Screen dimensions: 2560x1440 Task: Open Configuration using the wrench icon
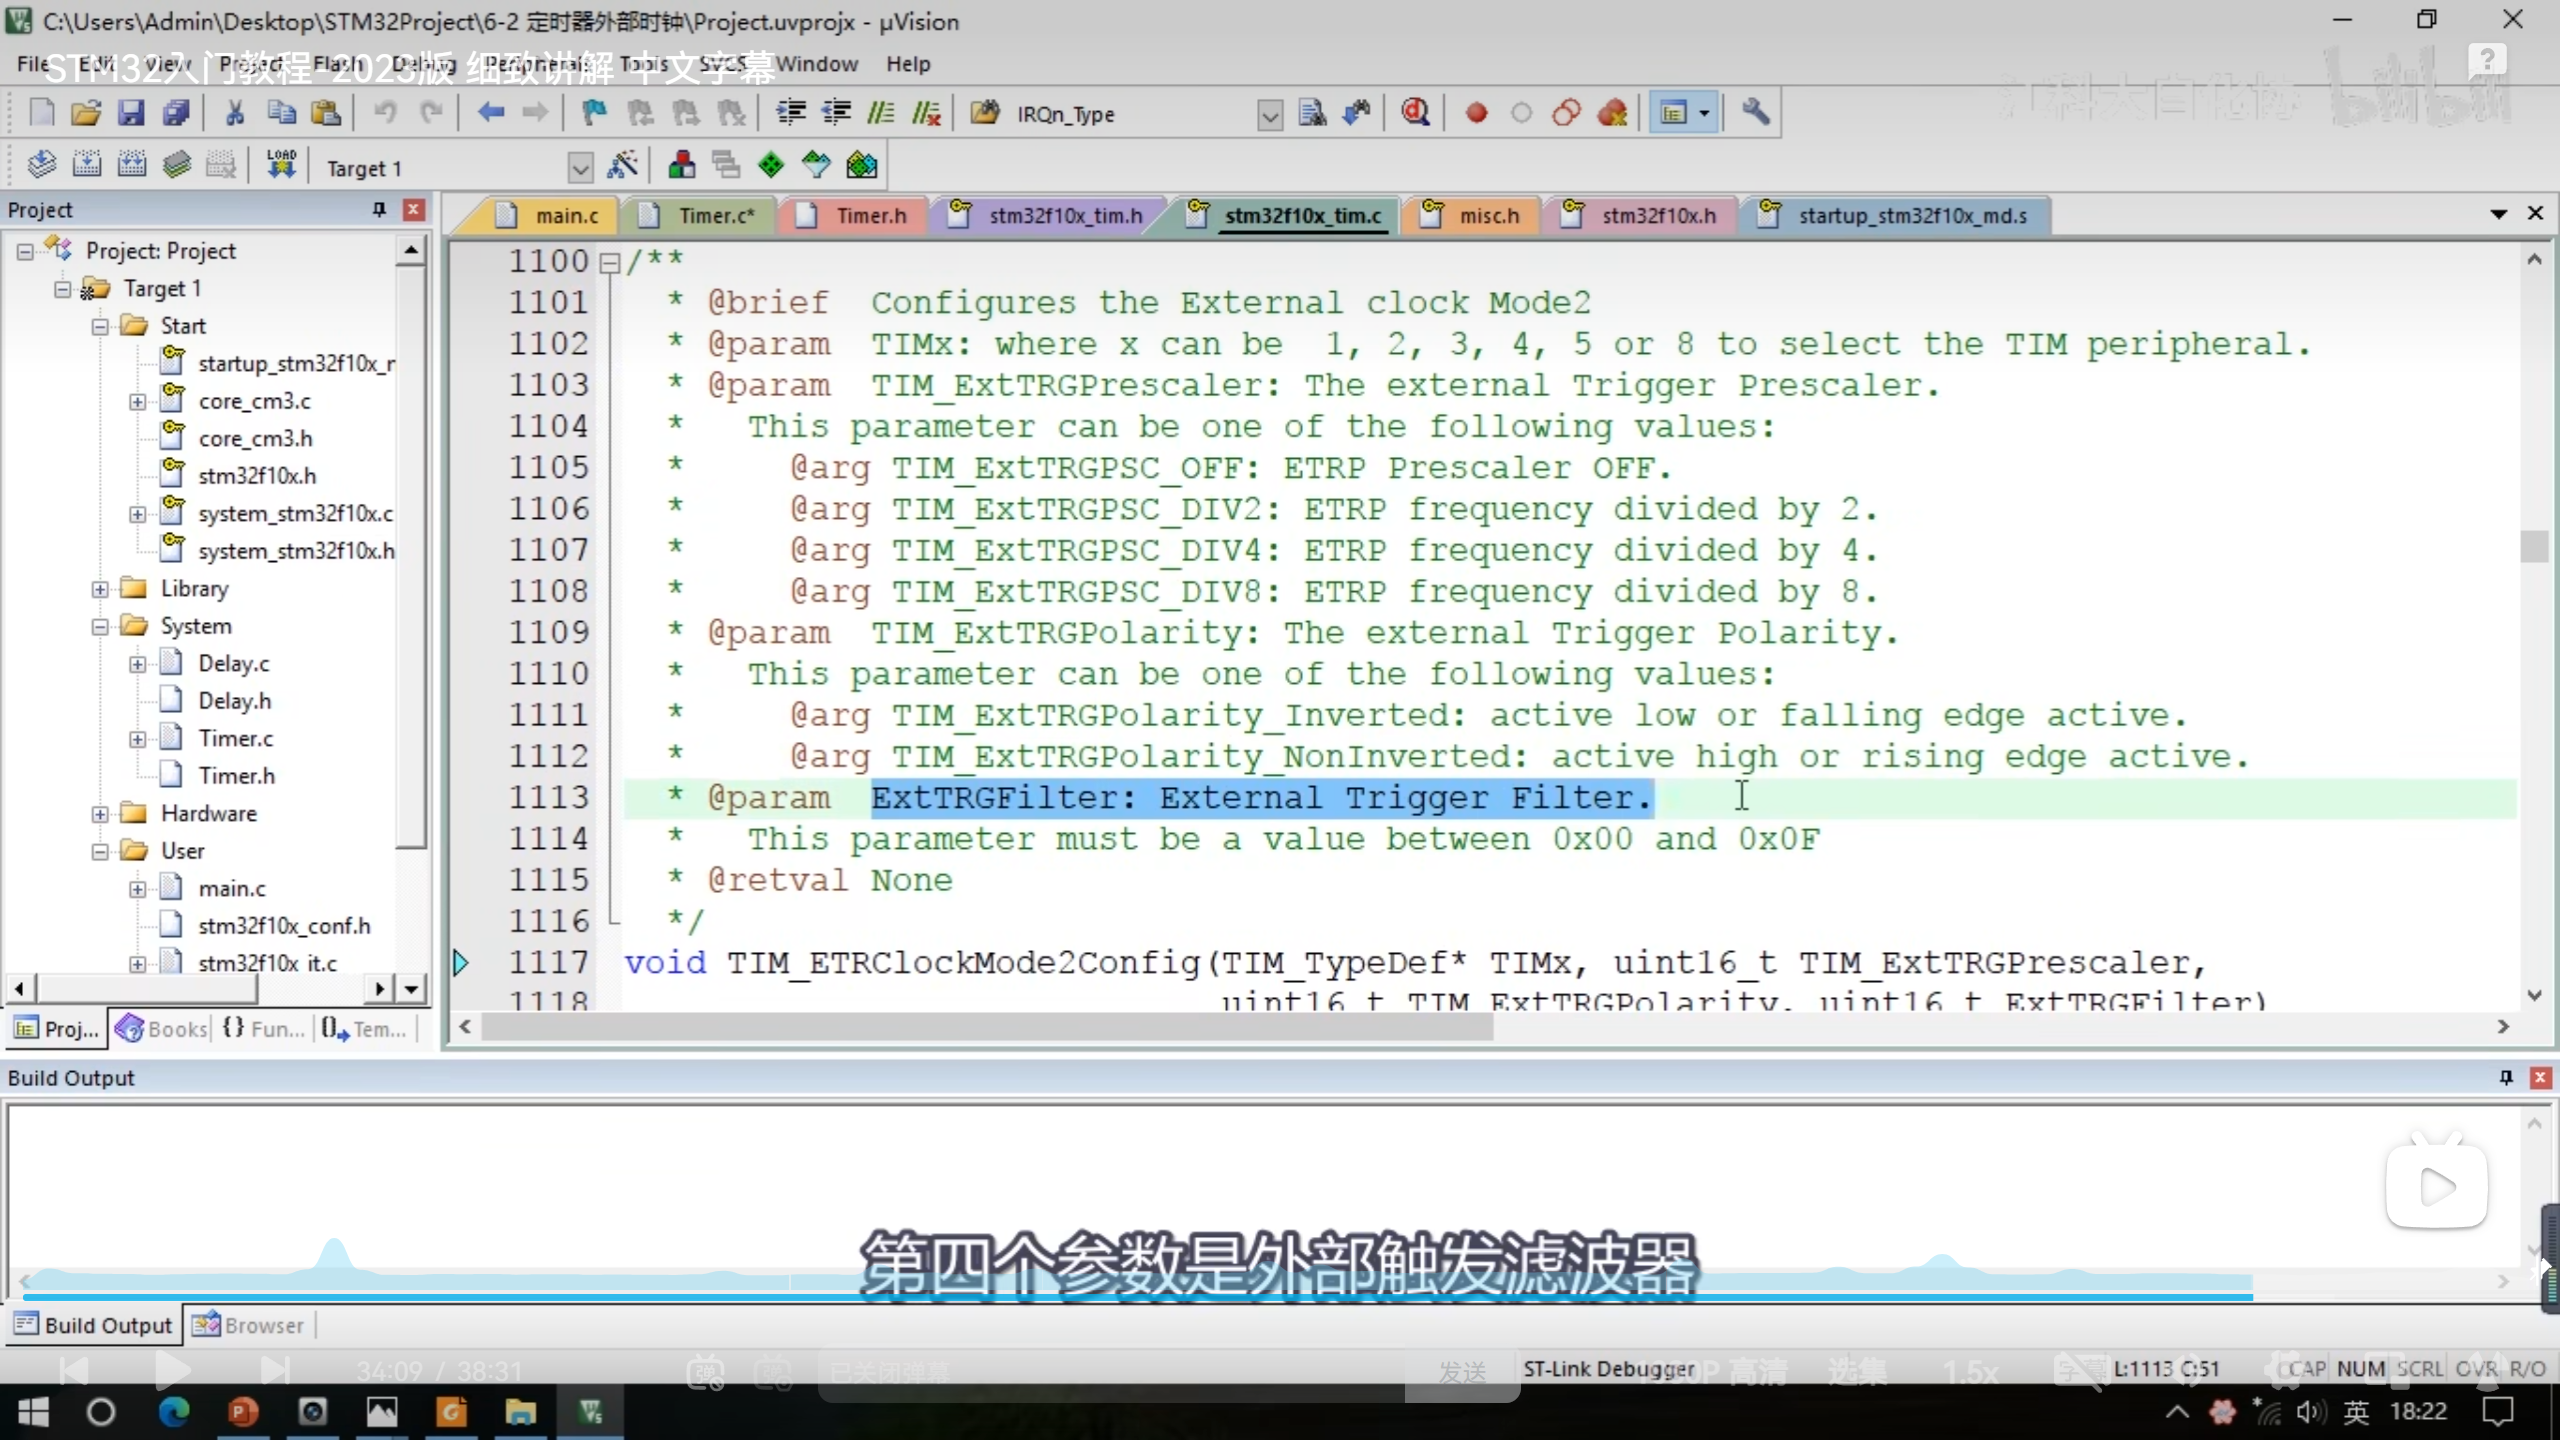tap(1755, 113)
